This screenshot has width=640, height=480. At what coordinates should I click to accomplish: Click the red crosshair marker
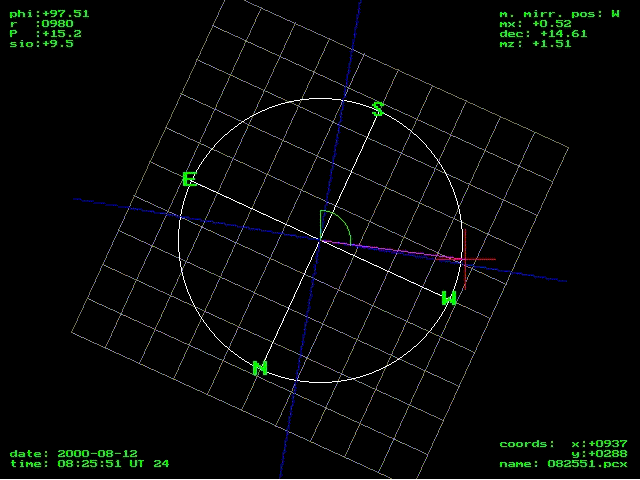[x=465, y=259]
